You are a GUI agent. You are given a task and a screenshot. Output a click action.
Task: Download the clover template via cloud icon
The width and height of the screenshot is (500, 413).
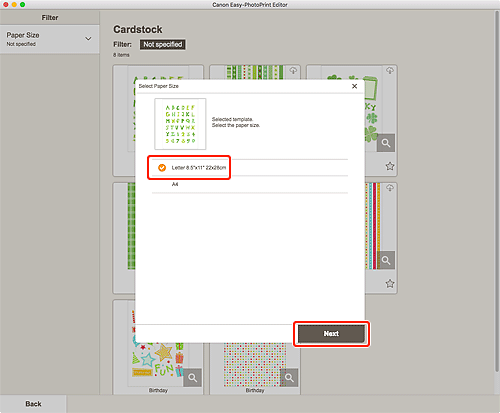(x=390, y=71)
